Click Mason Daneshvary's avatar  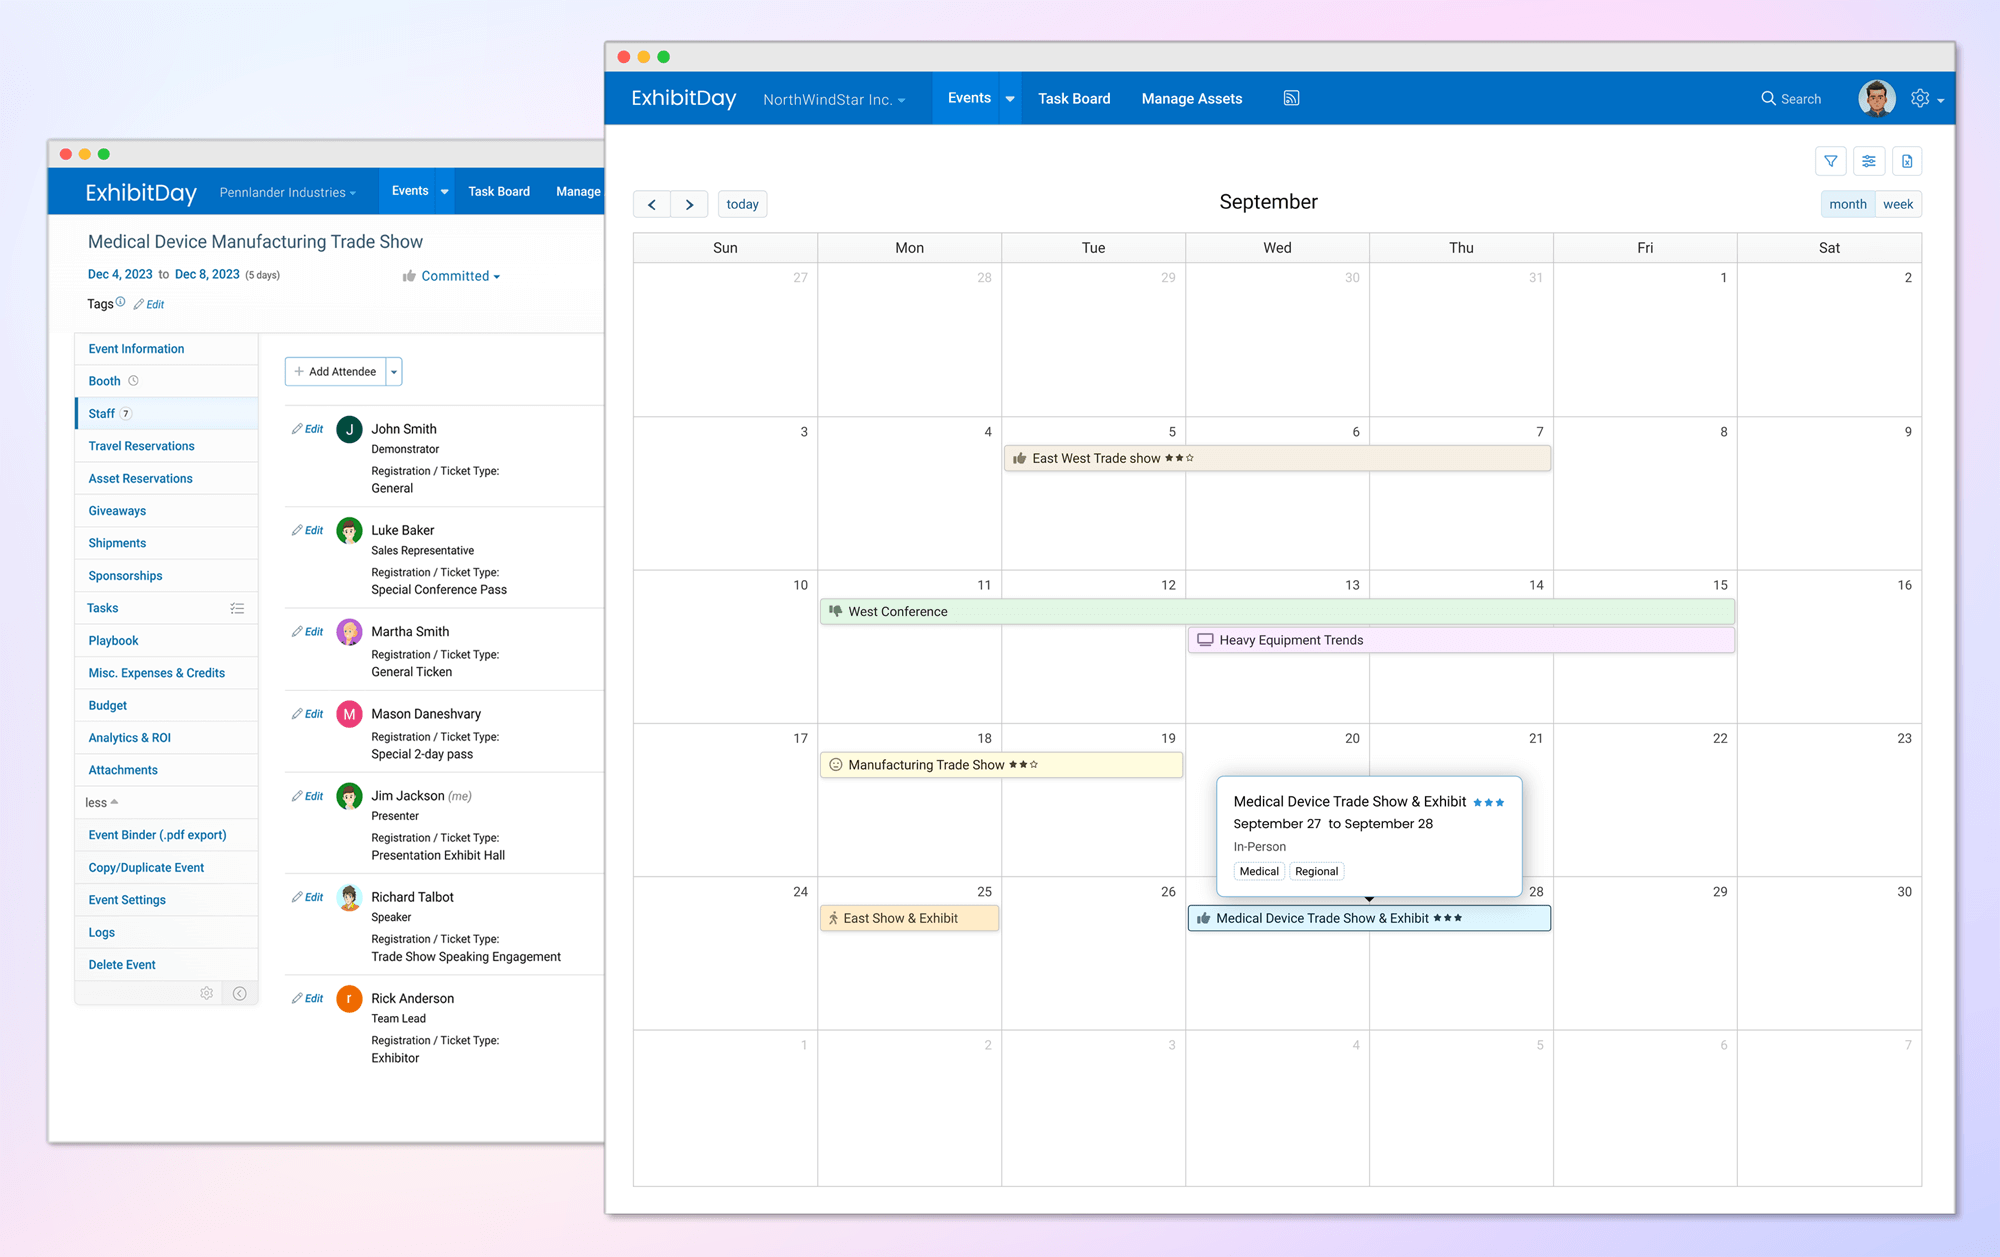[349, 714]
